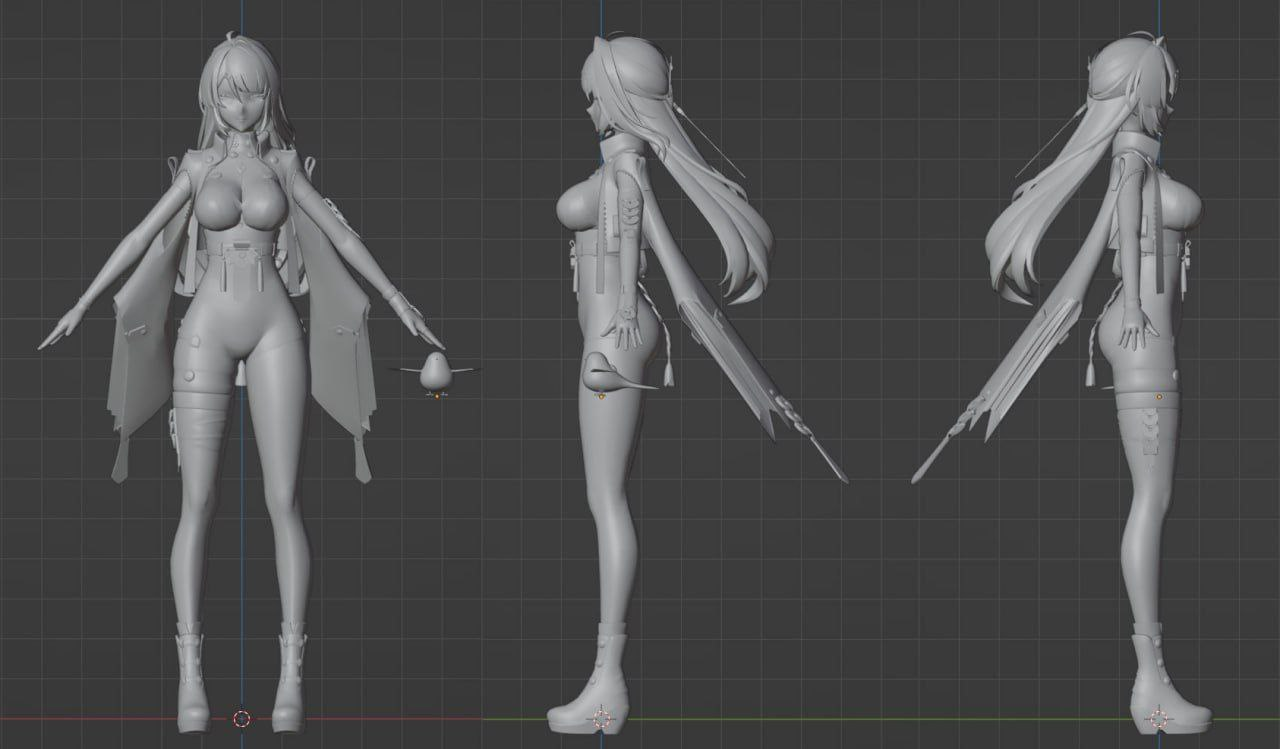The height and width of the screenshot is (749, 1280).
Task: Click the 3D cursor at the right view's boot
Action: tap(1158, 718)
